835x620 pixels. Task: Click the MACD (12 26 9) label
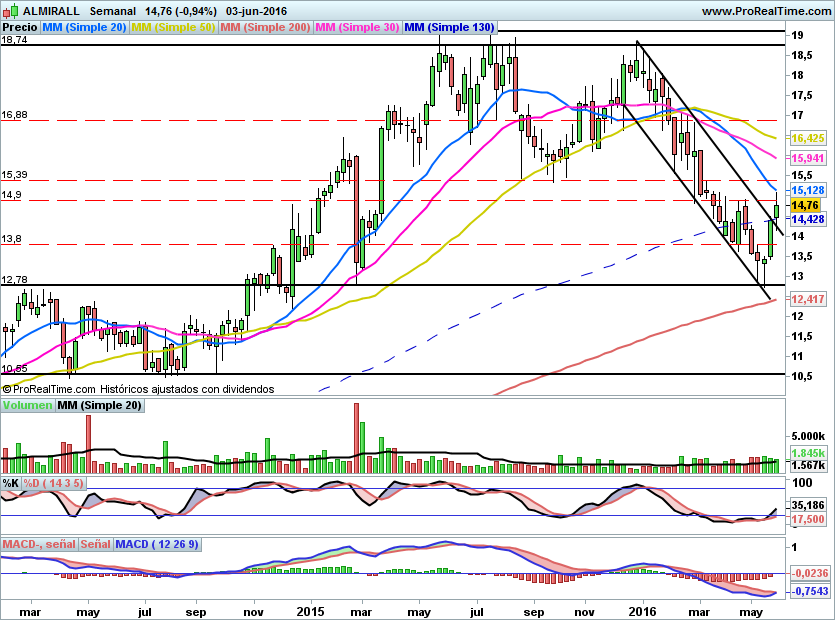157,544
